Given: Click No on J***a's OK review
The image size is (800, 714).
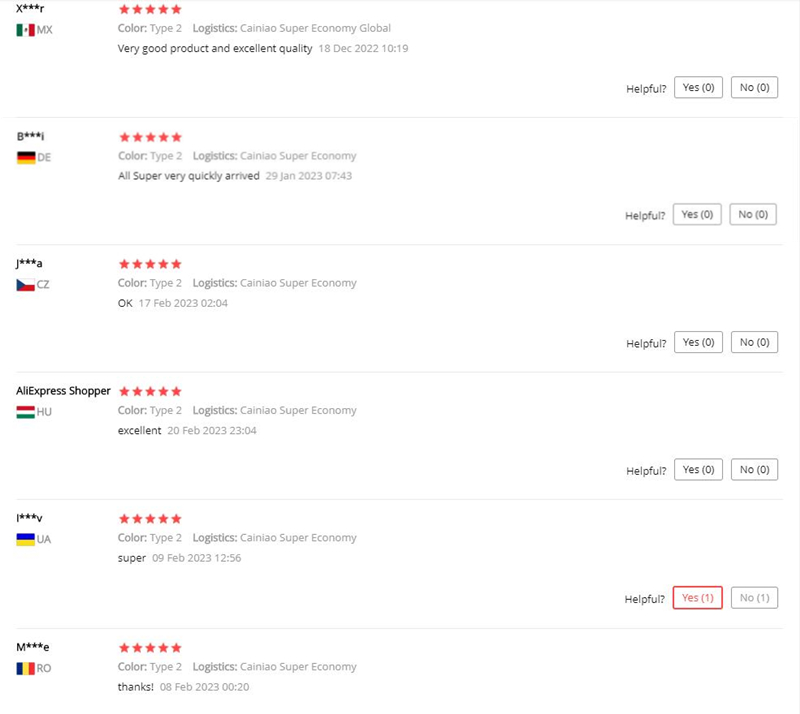Looking at the screenshot, I should (x=754, y=342).
